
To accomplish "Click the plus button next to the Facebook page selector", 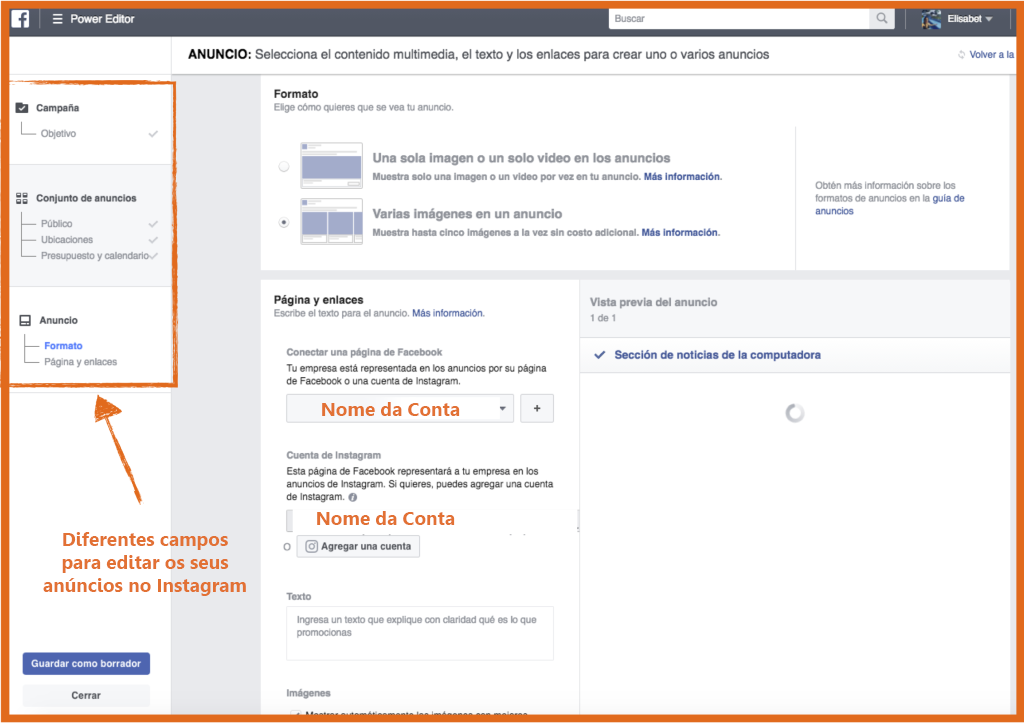I will point(536,409).
